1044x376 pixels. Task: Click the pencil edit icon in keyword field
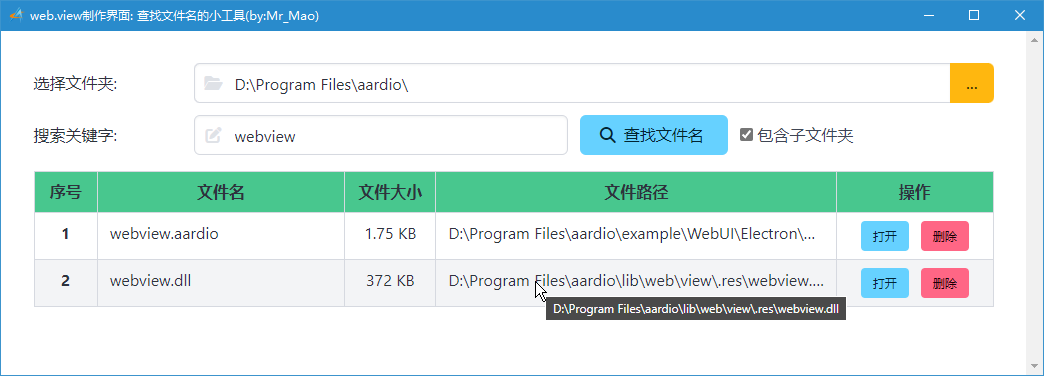(x=213, y=136)
